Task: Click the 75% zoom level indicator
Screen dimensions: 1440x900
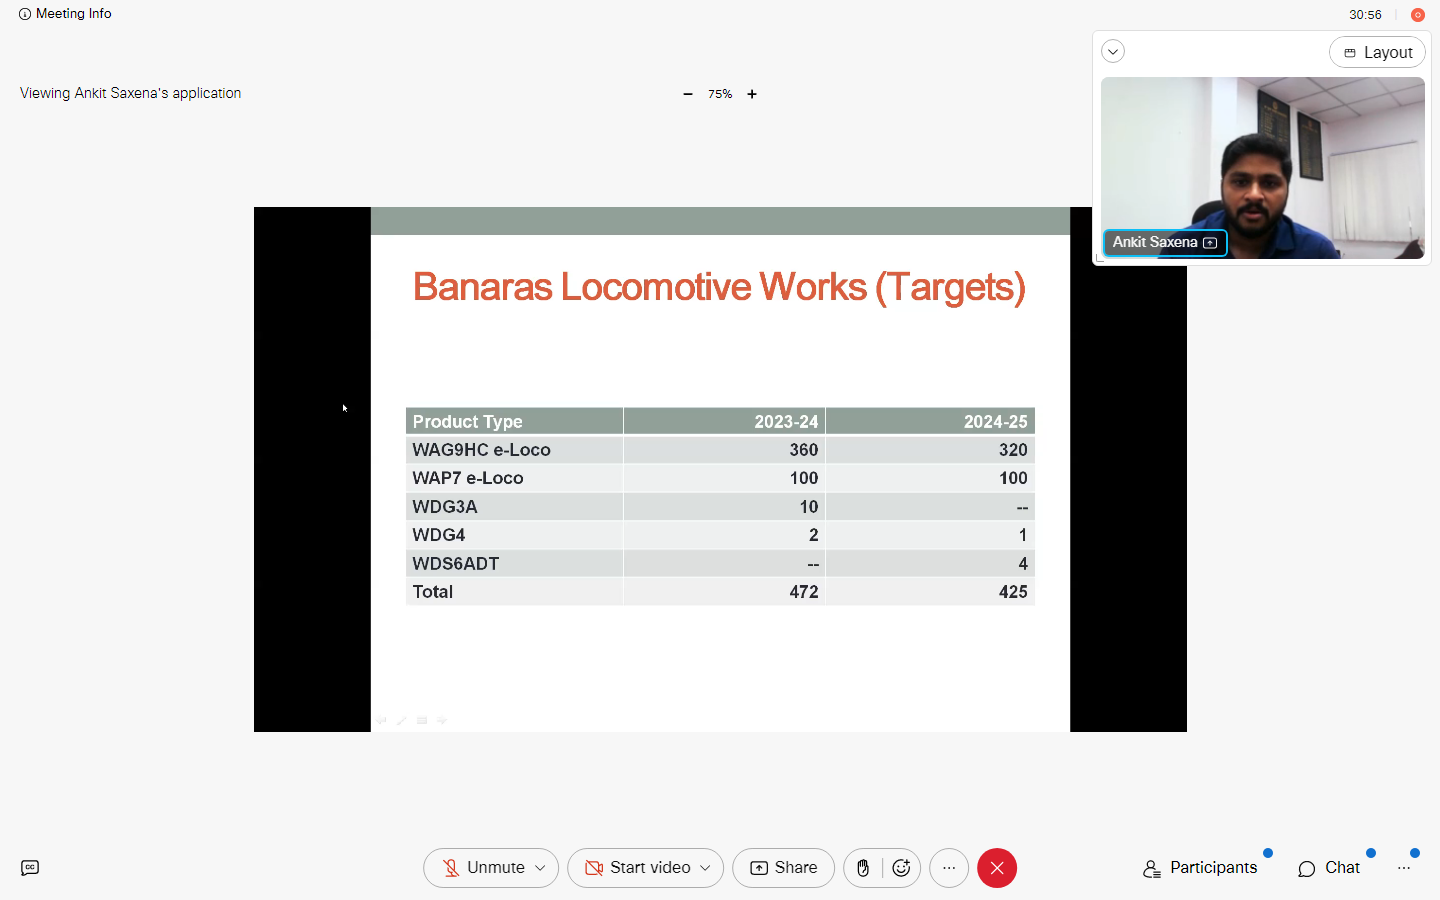Action: tap(720, 94)
